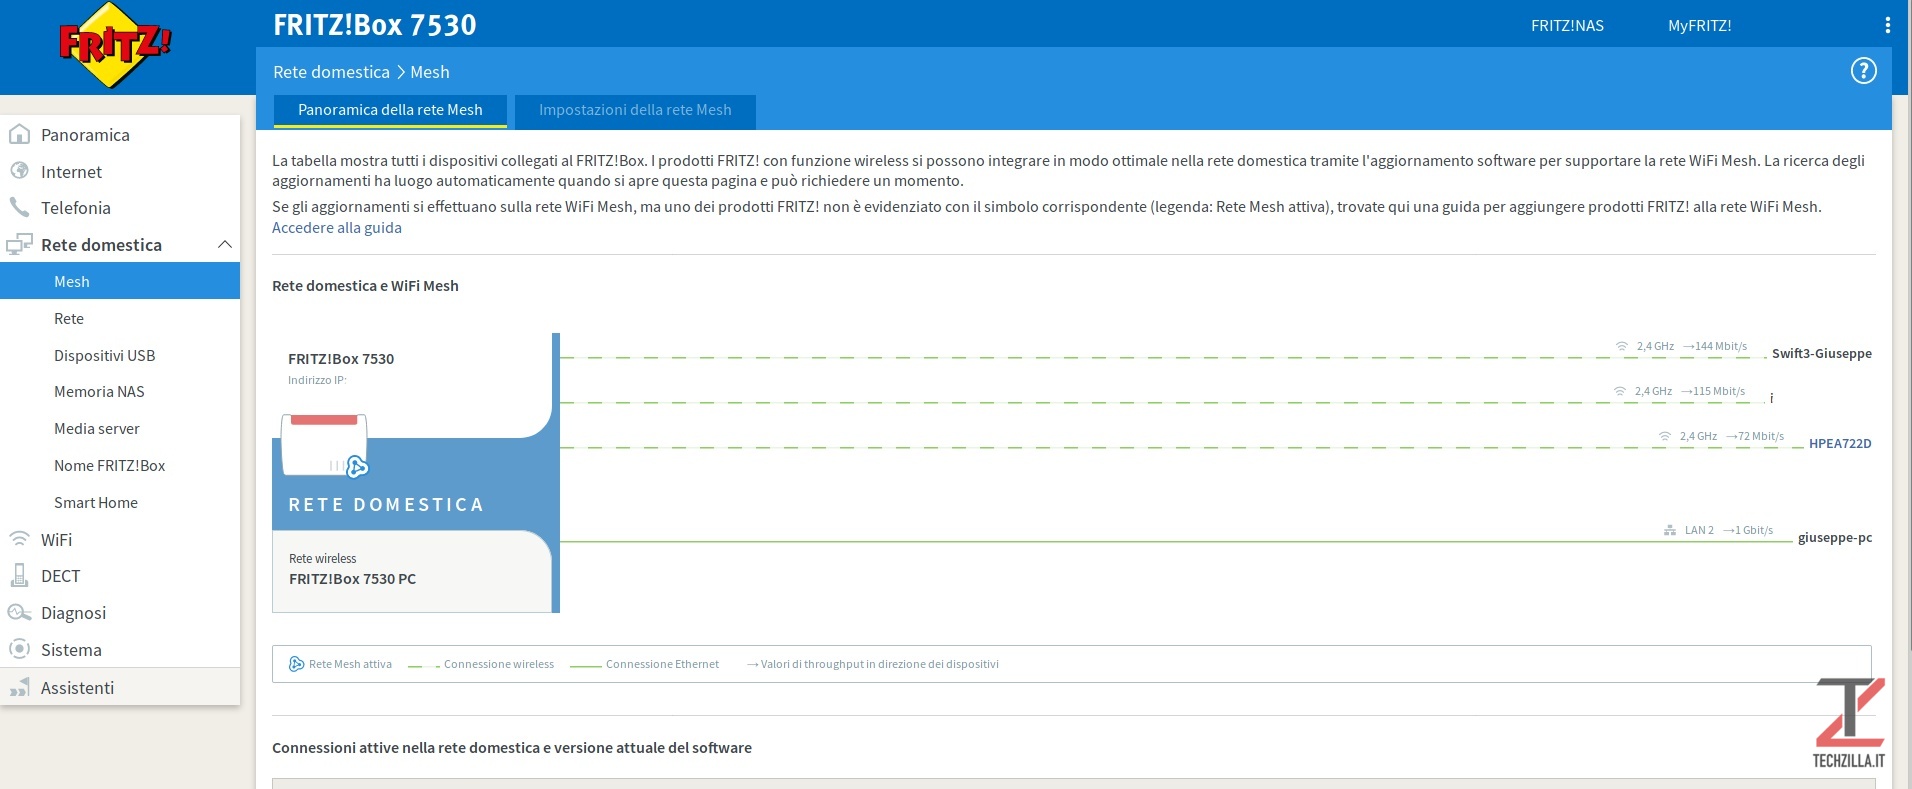Click the FRITZ!Box 7530 router image

coord(324,445)
